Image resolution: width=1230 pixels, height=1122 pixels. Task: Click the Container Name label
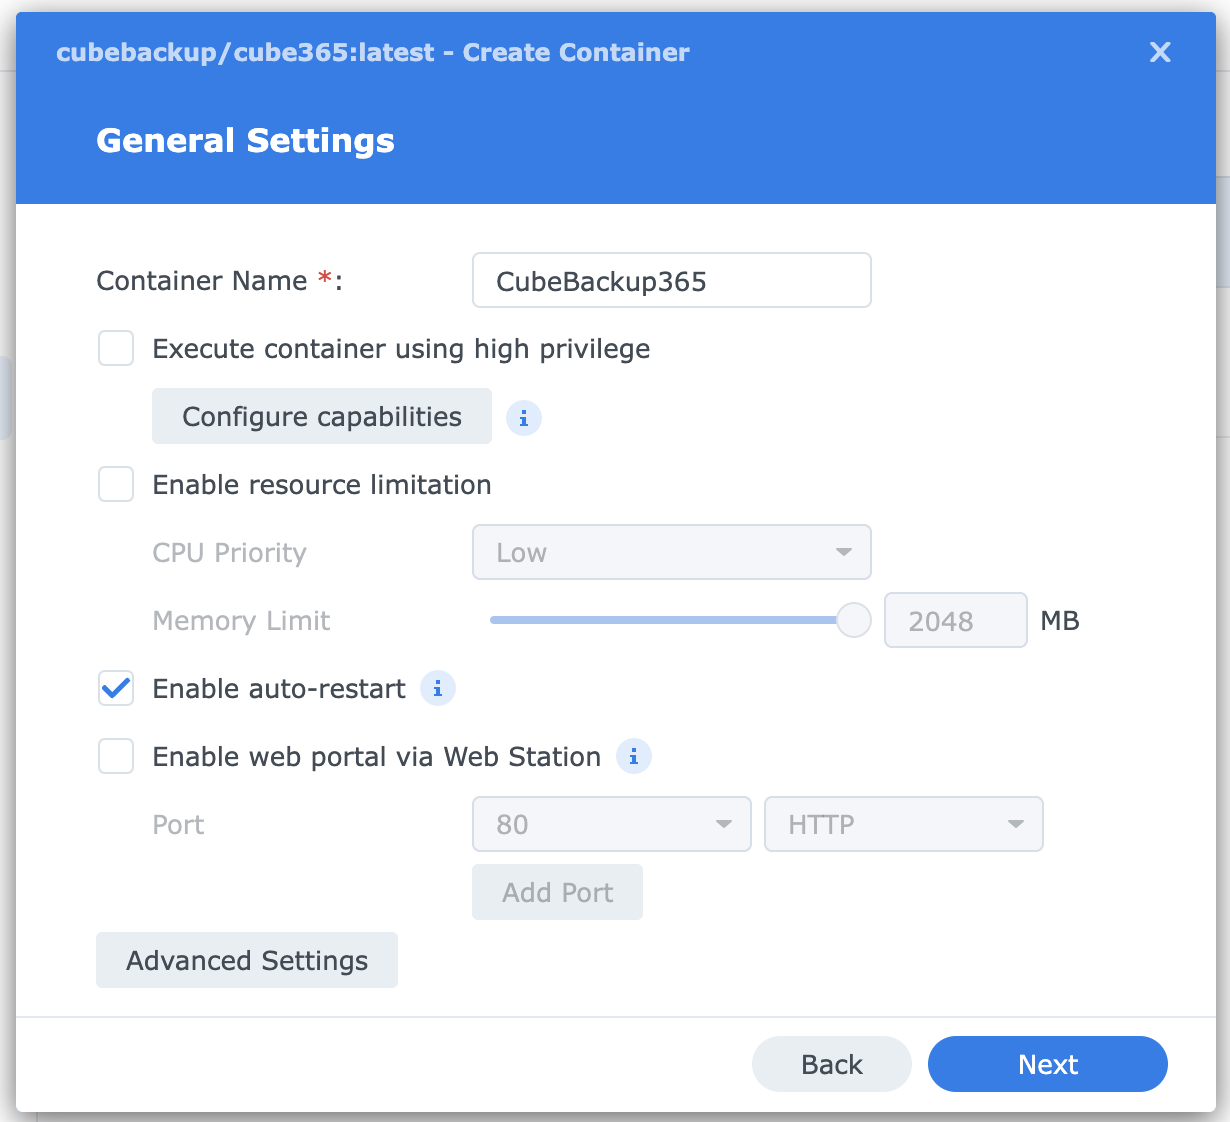(x=219, y=281)
